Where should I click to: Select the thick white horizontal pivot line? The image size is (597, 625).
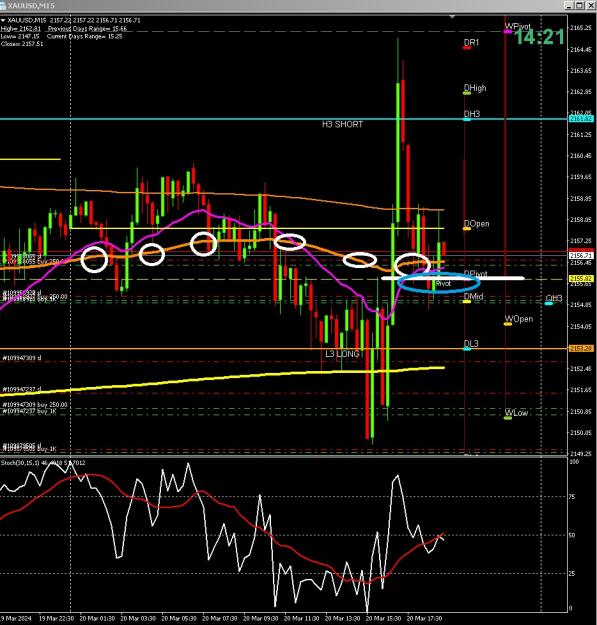coord(453,278)
